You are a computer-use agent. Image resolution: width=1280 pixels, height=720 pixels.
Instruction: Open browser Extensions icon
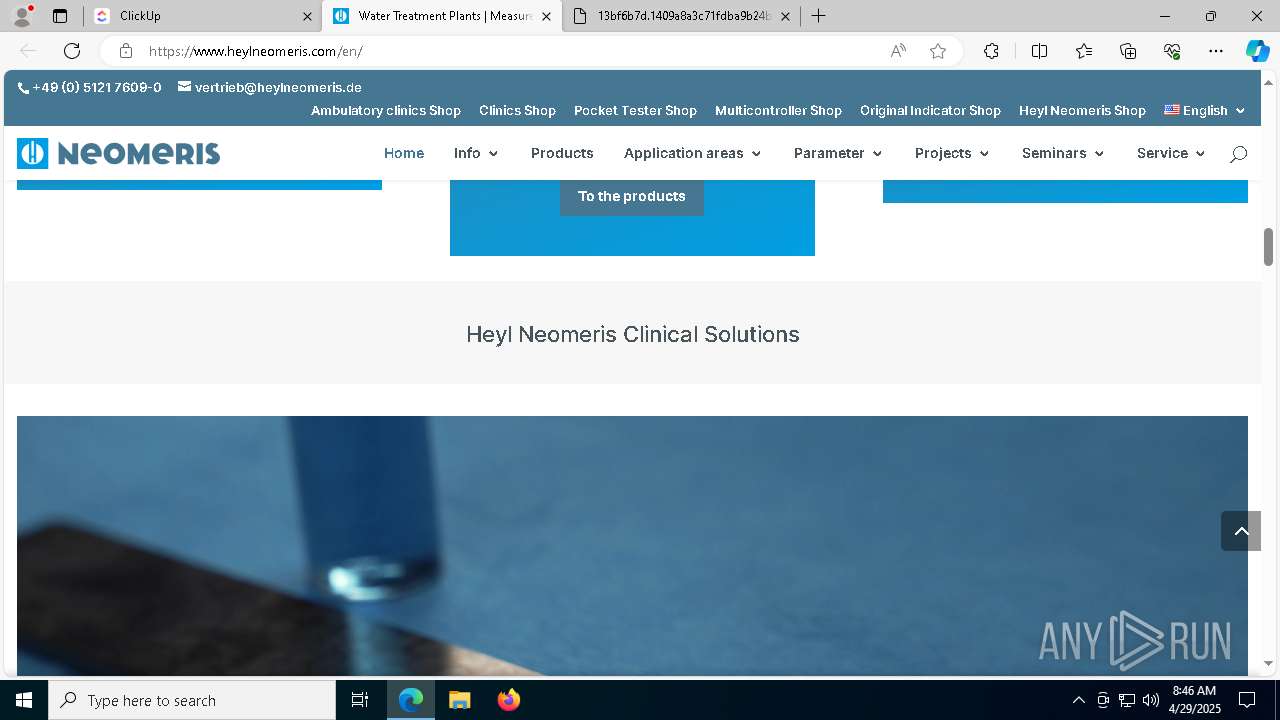[991, 51]
